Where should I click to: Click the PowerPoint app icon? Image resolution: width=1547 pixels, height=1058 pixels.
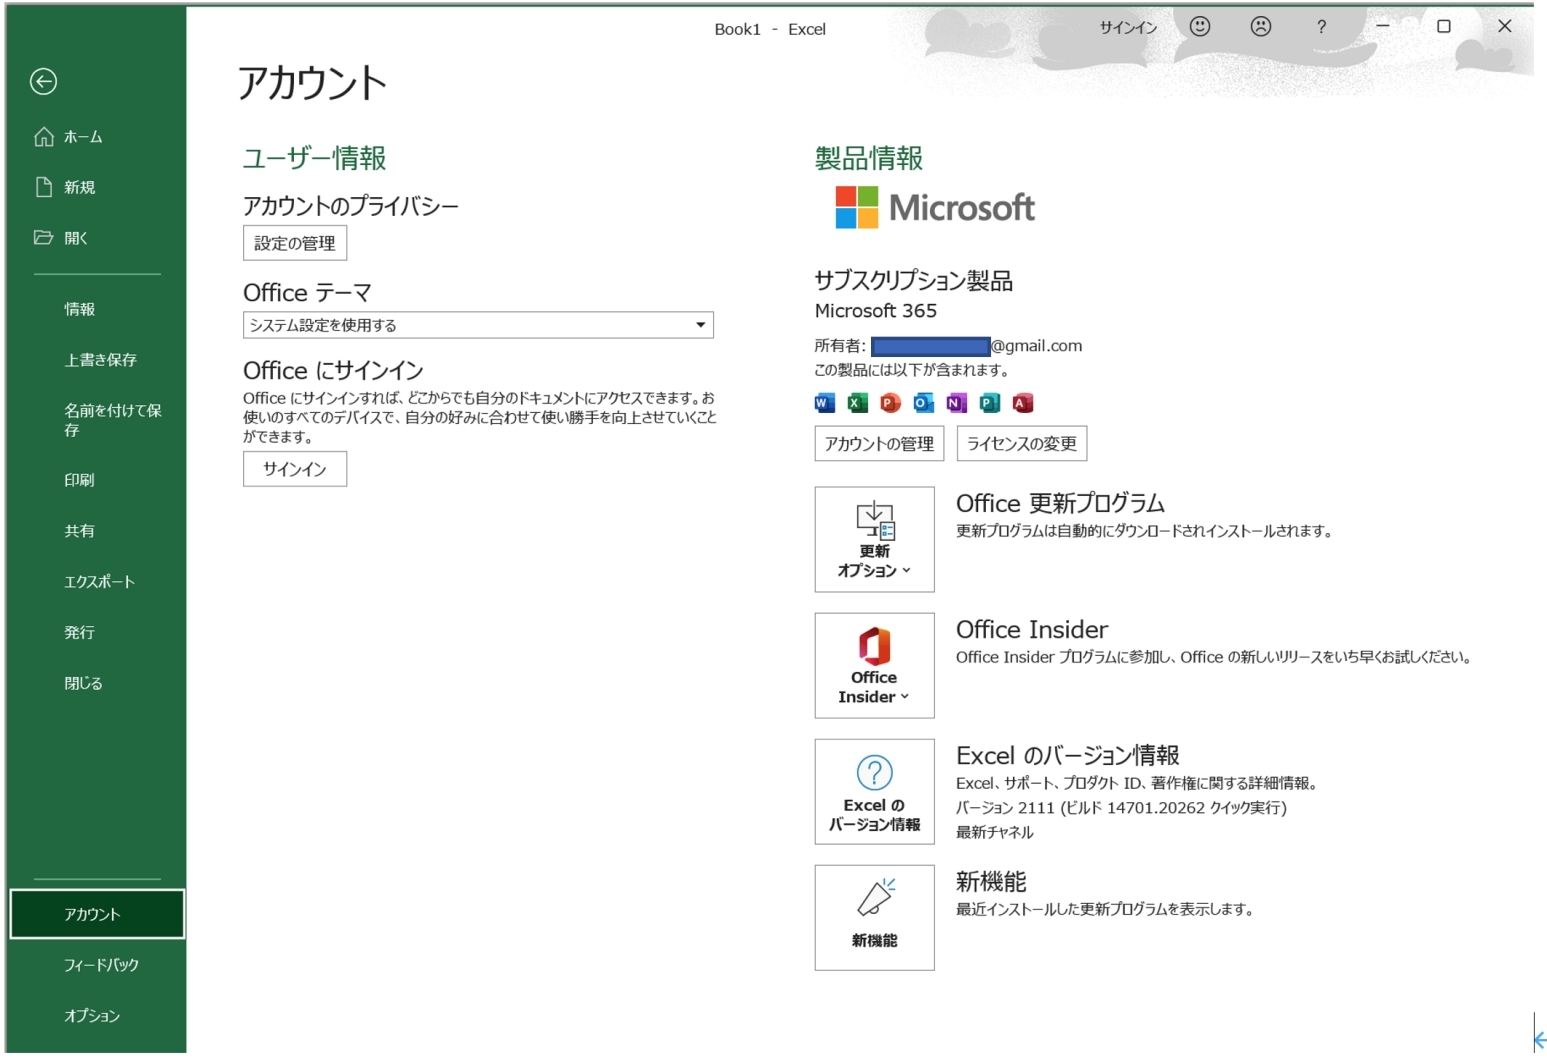[890, 403]
